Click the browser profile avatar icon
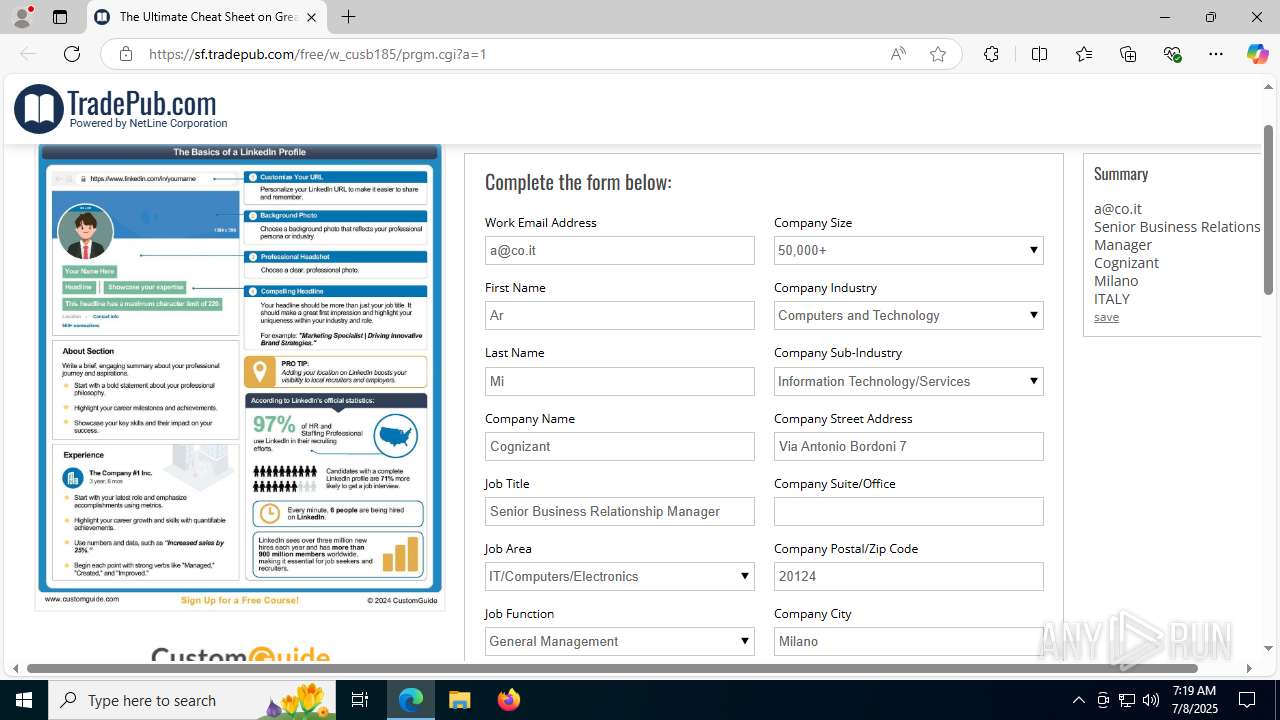The height and width of the screenshot is (720, 1280). tap(21, 17)
